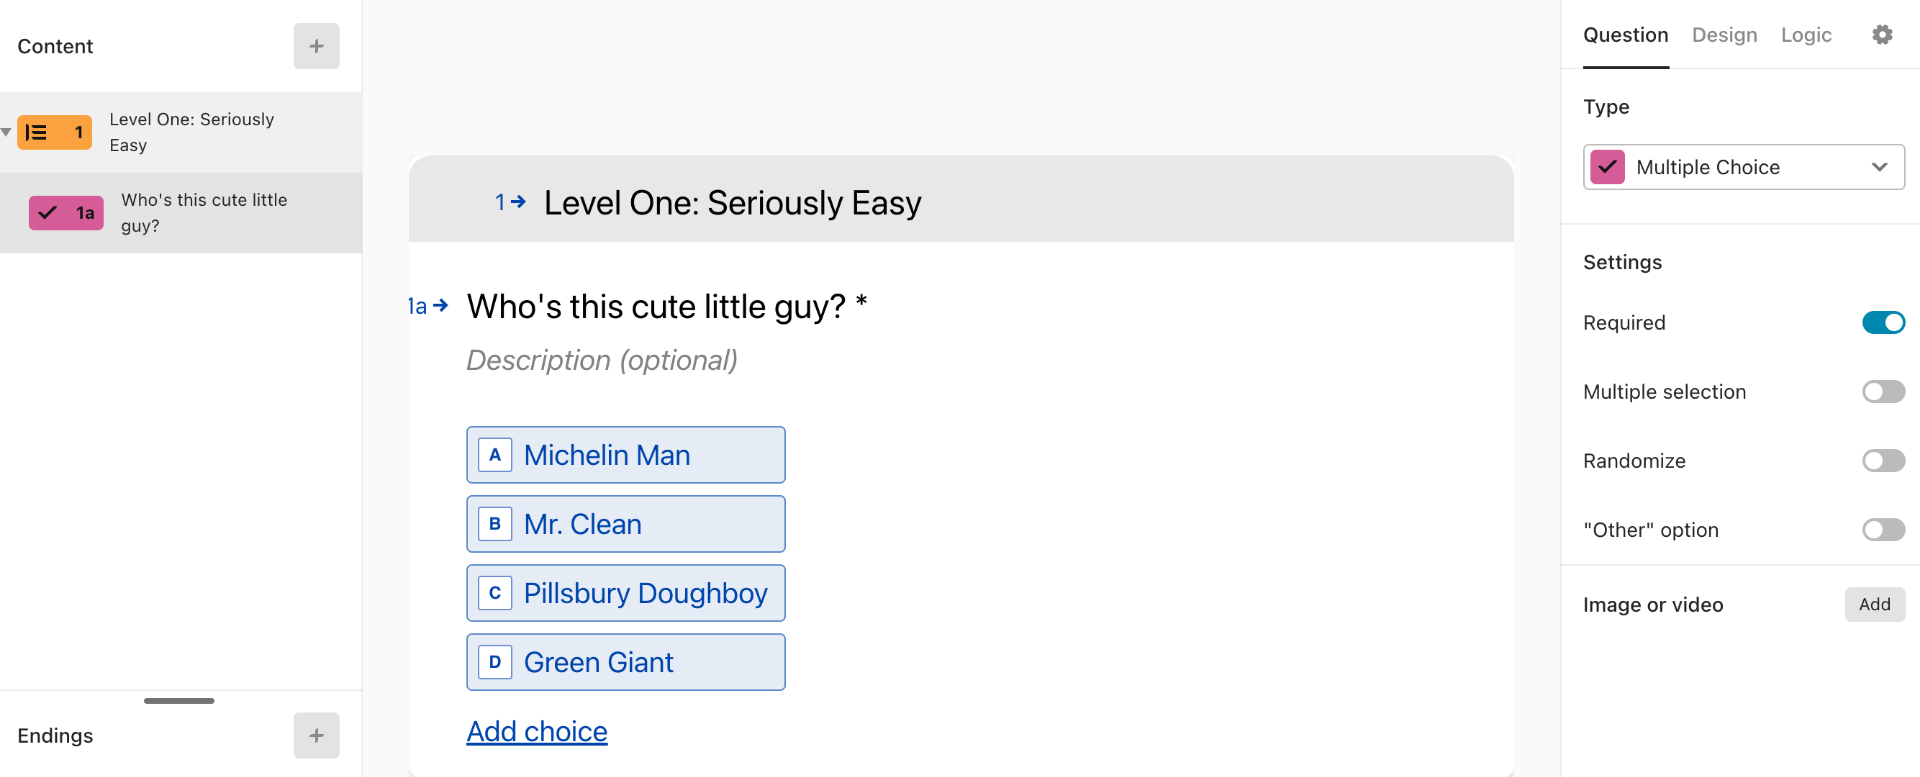The image size is (1920, 777).
Task: Click the letter D key badge
Action: (x=495, y=662)
